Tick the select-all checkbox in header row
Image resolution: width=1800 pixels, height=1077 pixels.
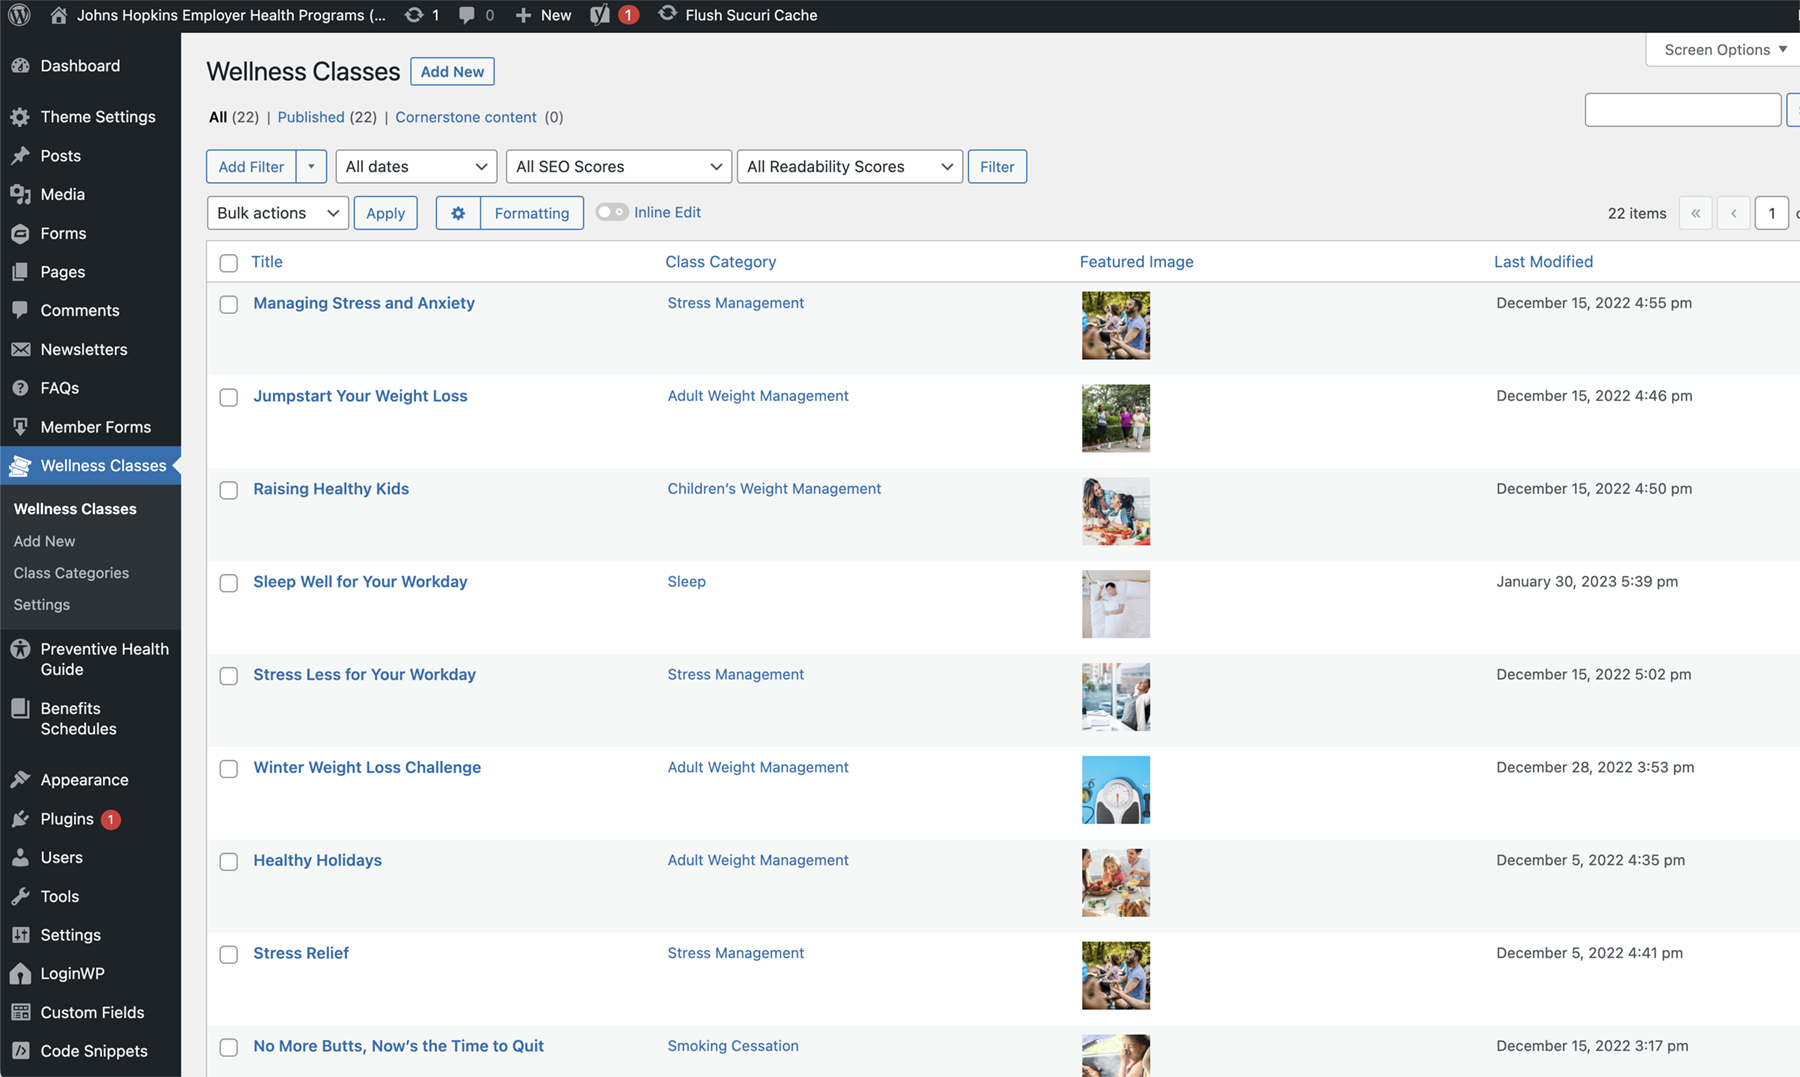pos(229,263)
